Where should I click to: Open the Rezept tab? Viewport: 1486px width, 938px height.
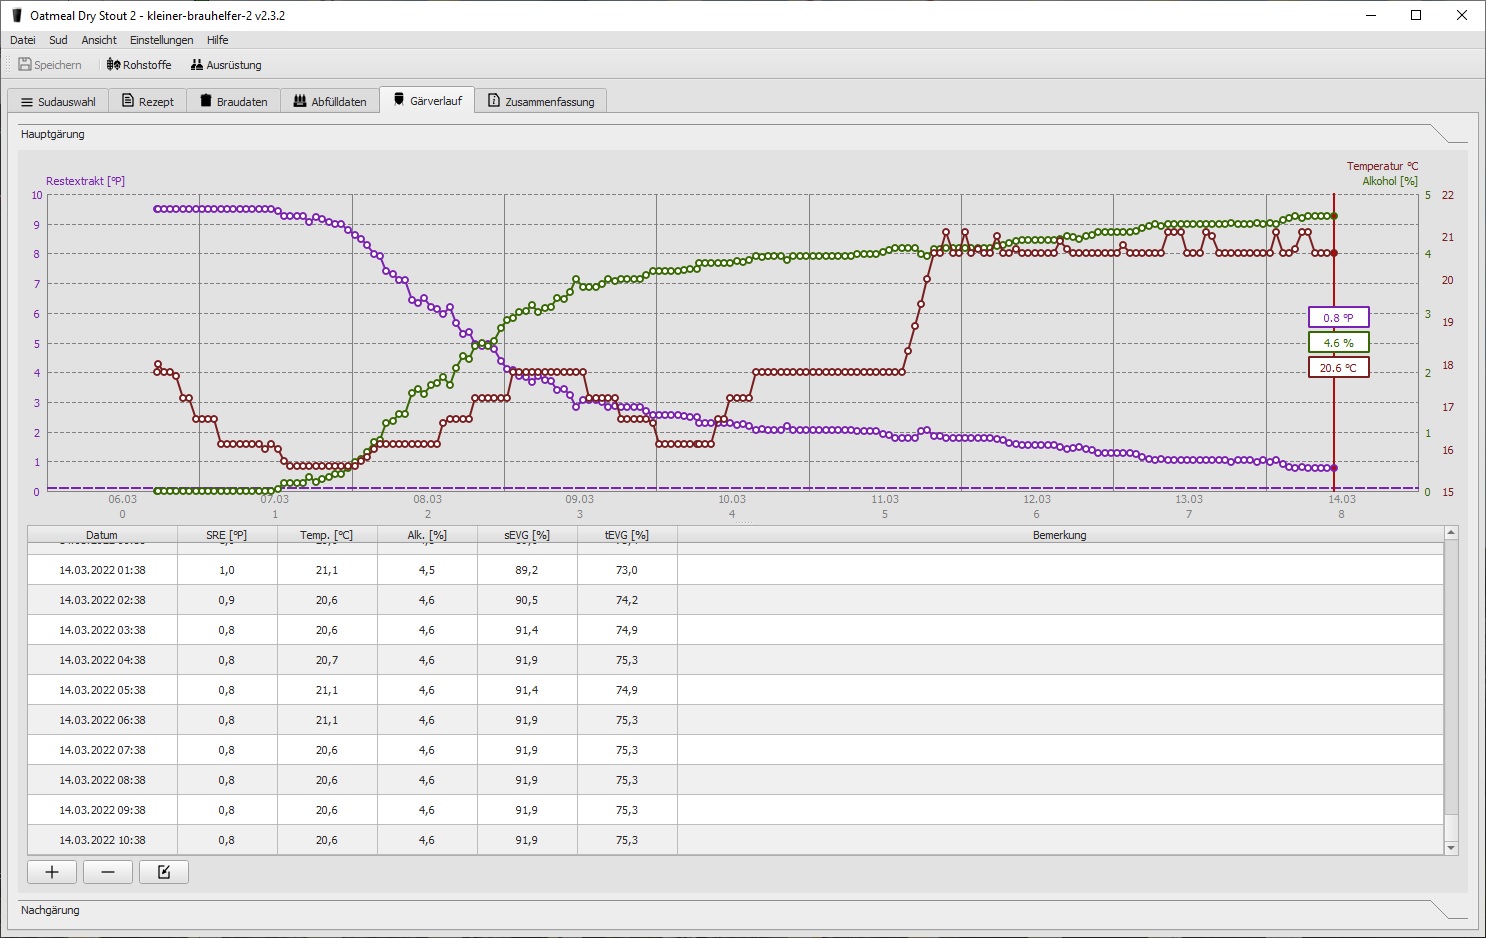coord(148,102)
